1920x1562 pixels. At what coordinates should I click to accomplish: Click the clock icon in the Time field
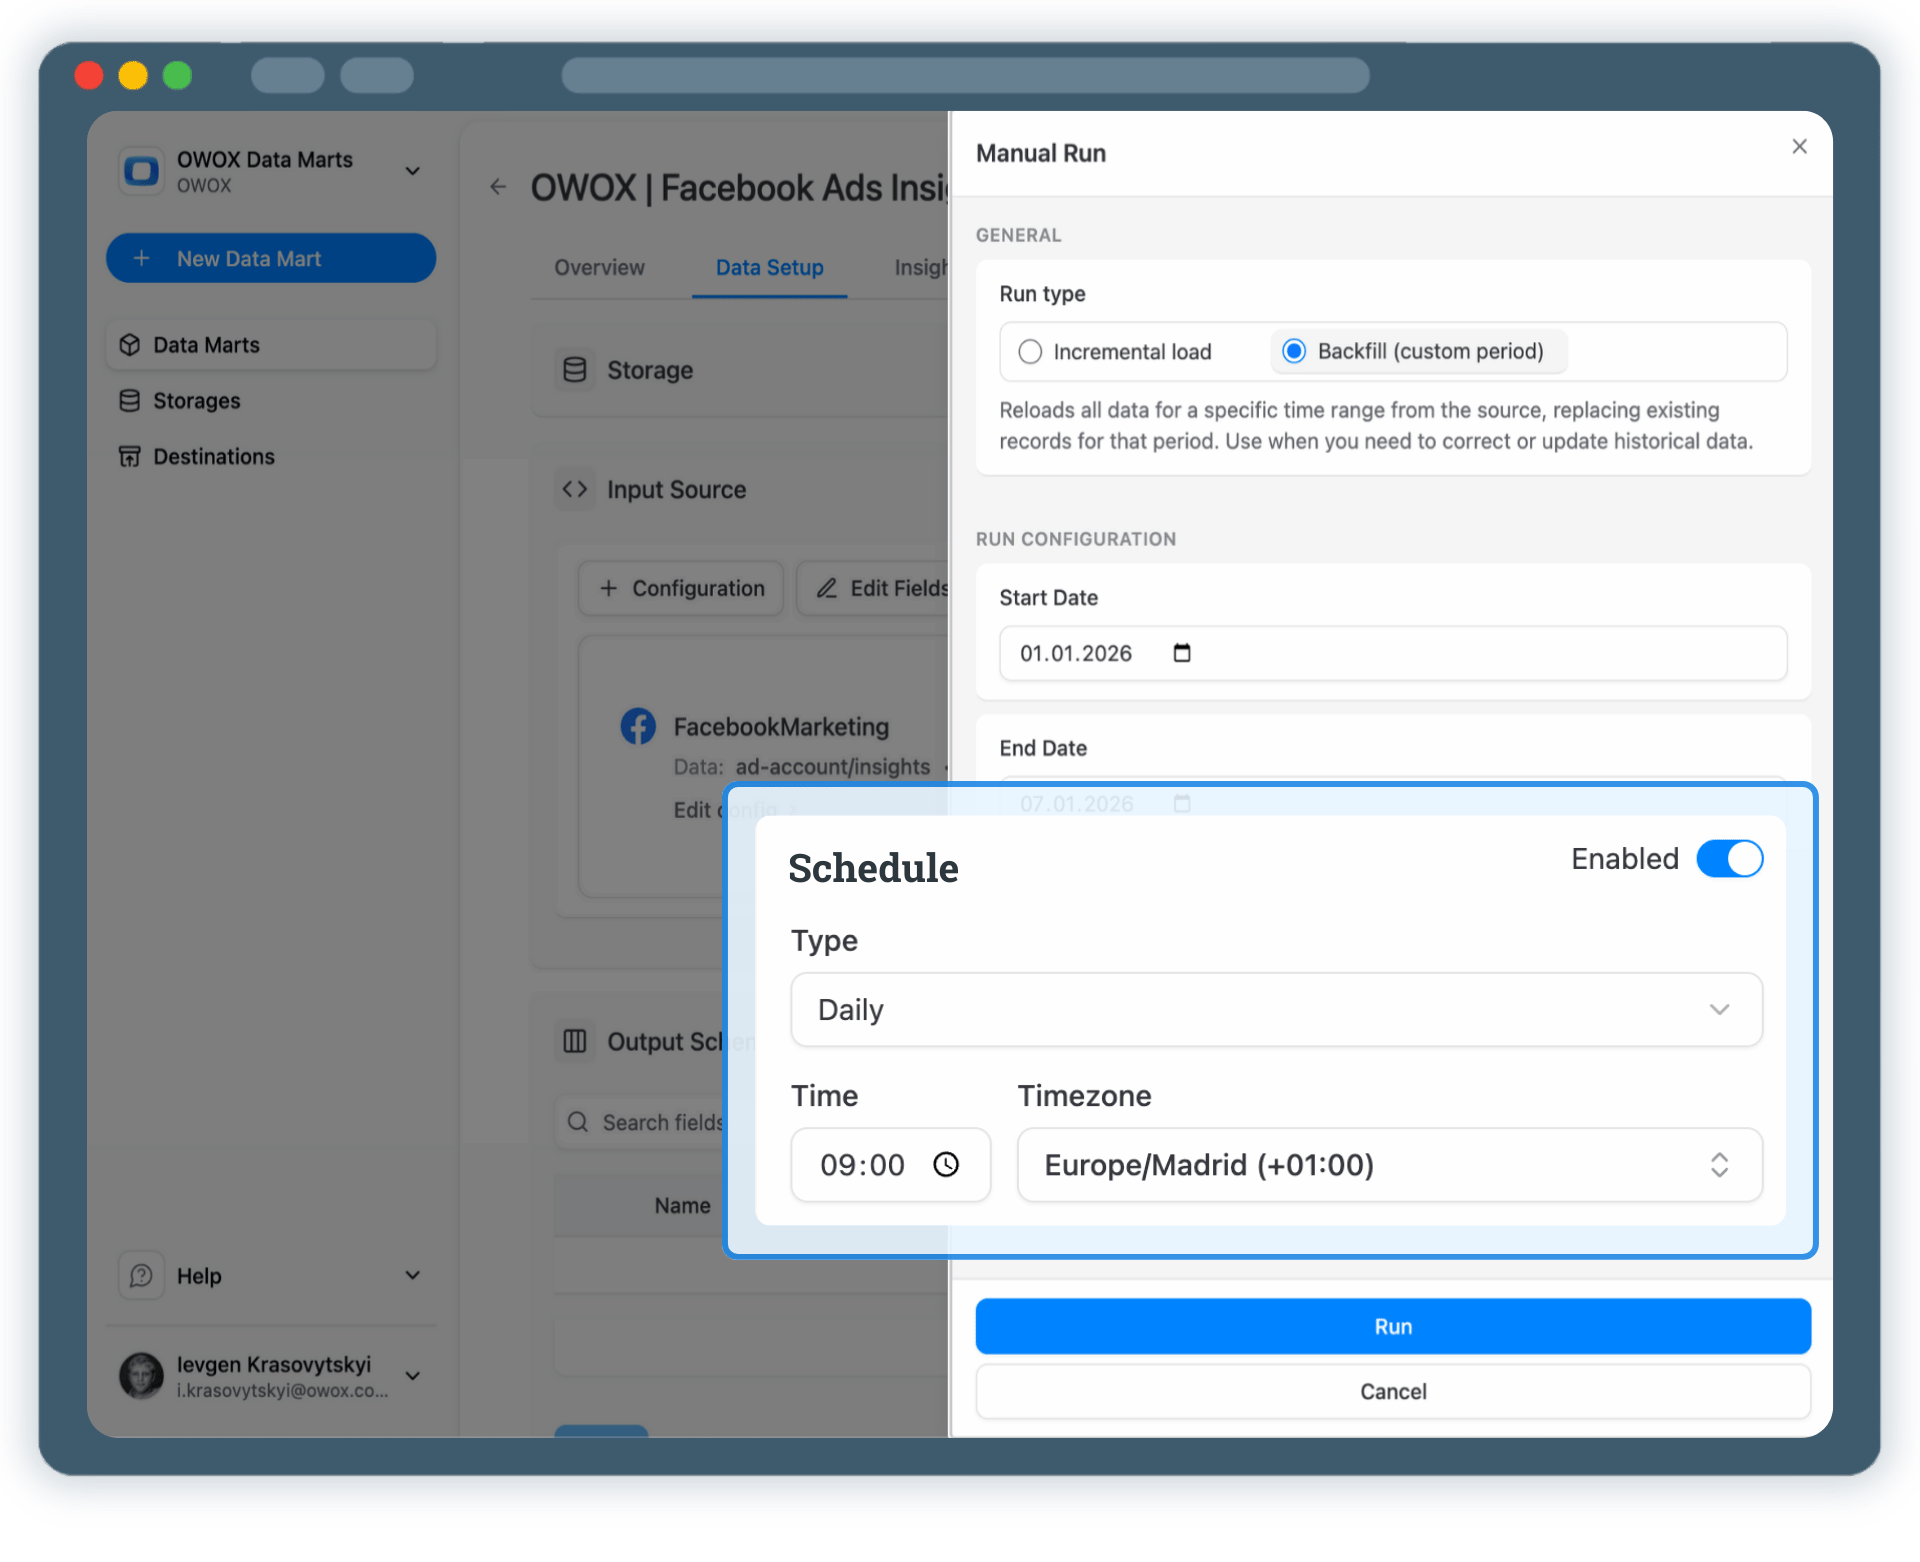[x=947, y=1164]
